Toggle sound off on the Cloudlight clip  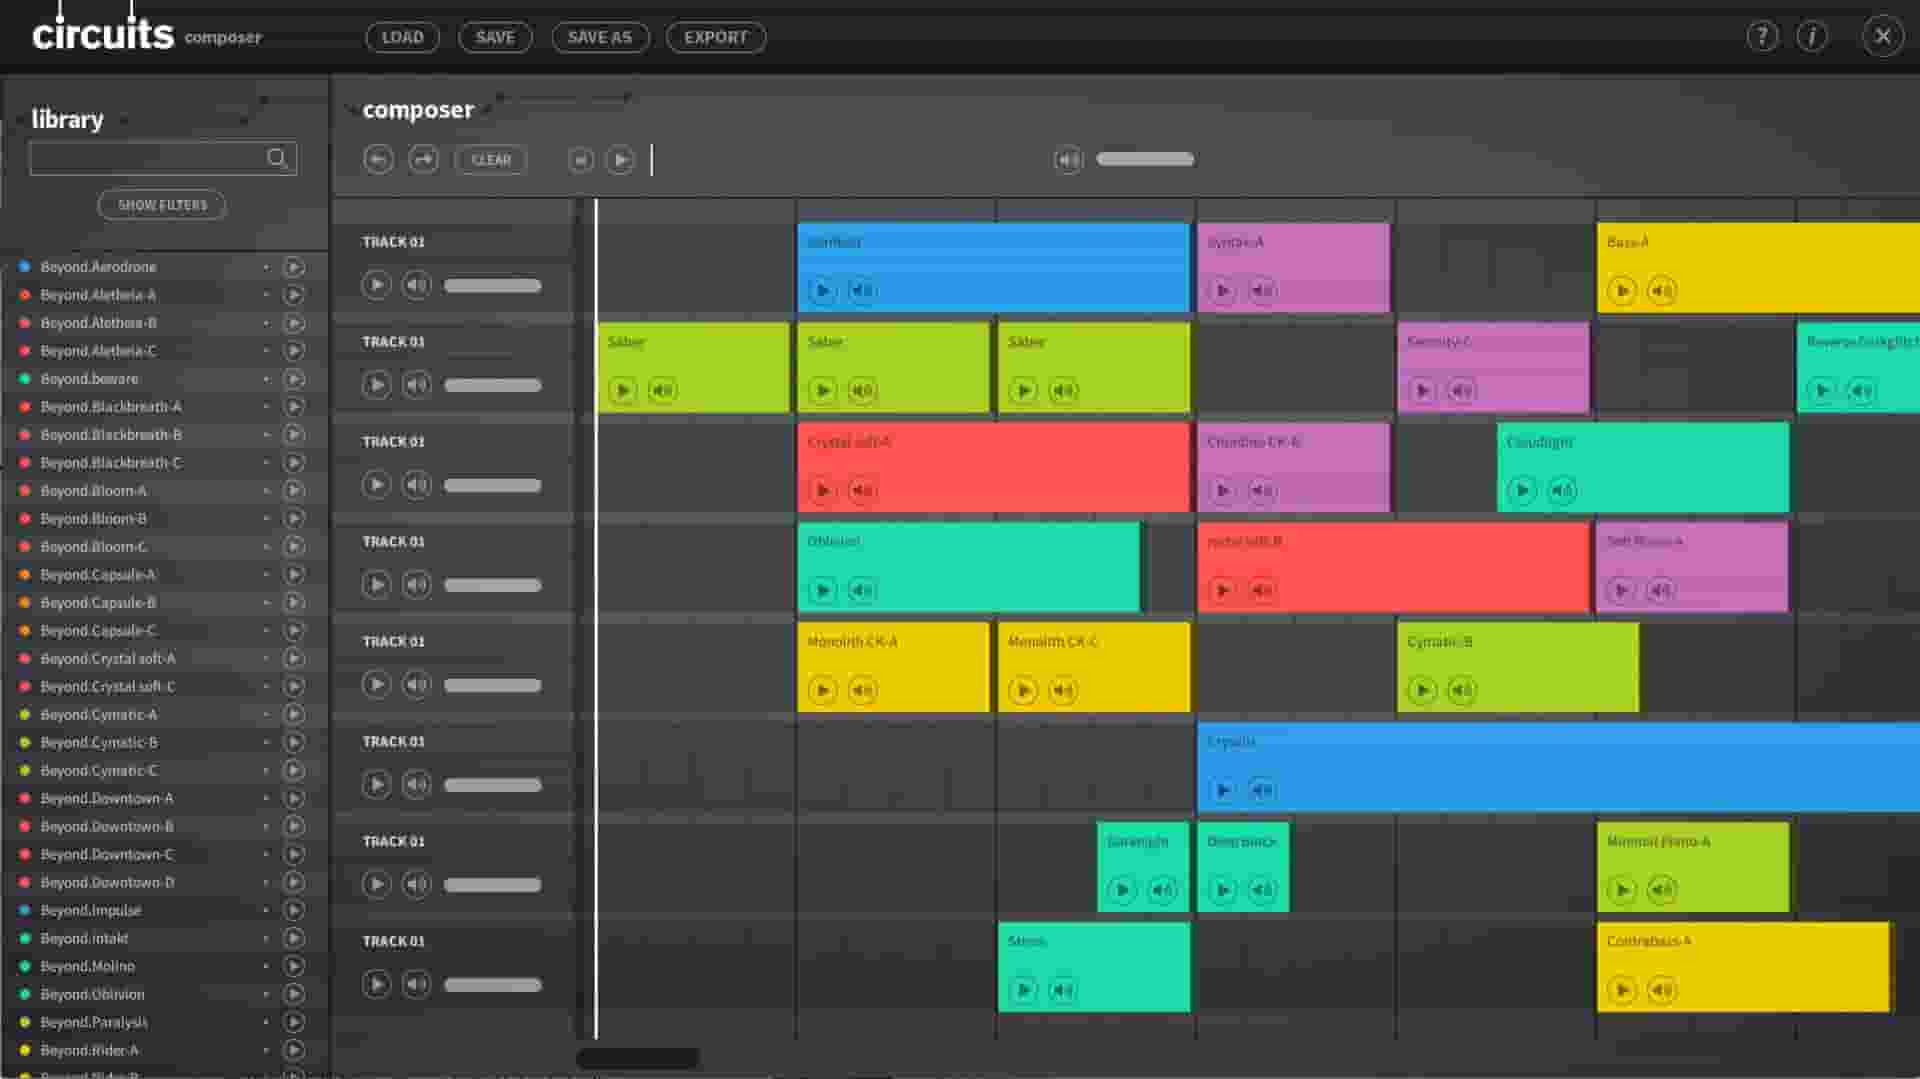point(1561,490)
